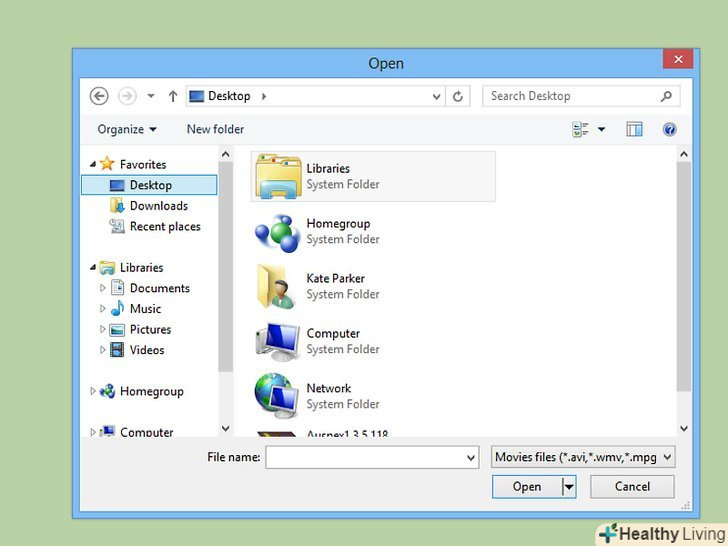Viewport: 728px width, 546px height.
Task: Change your view icon
Action: coord(580,130)
